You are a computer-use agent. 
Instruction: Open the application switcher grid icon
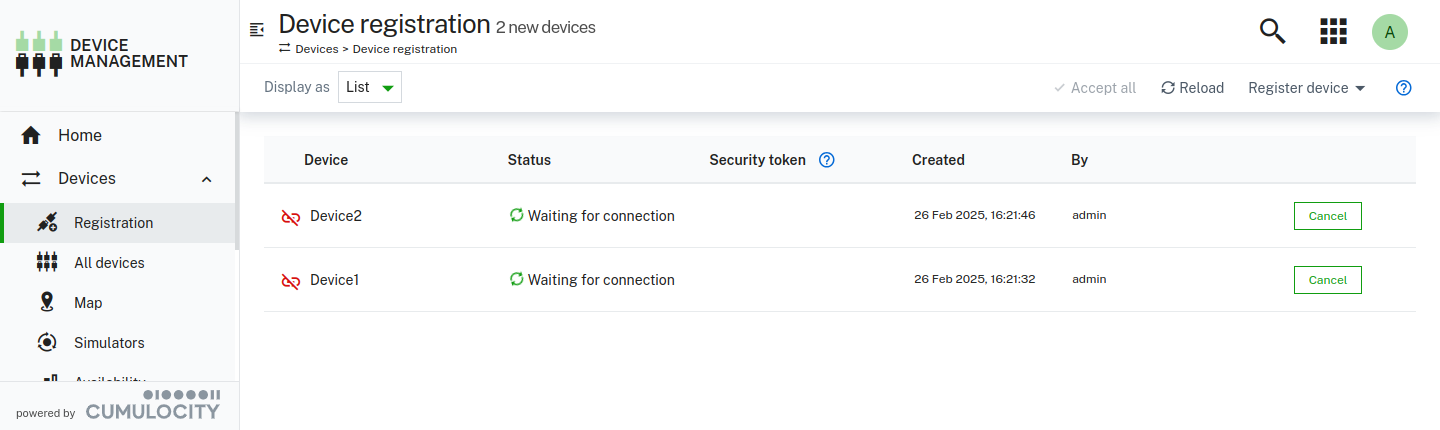coord(1334,31)
